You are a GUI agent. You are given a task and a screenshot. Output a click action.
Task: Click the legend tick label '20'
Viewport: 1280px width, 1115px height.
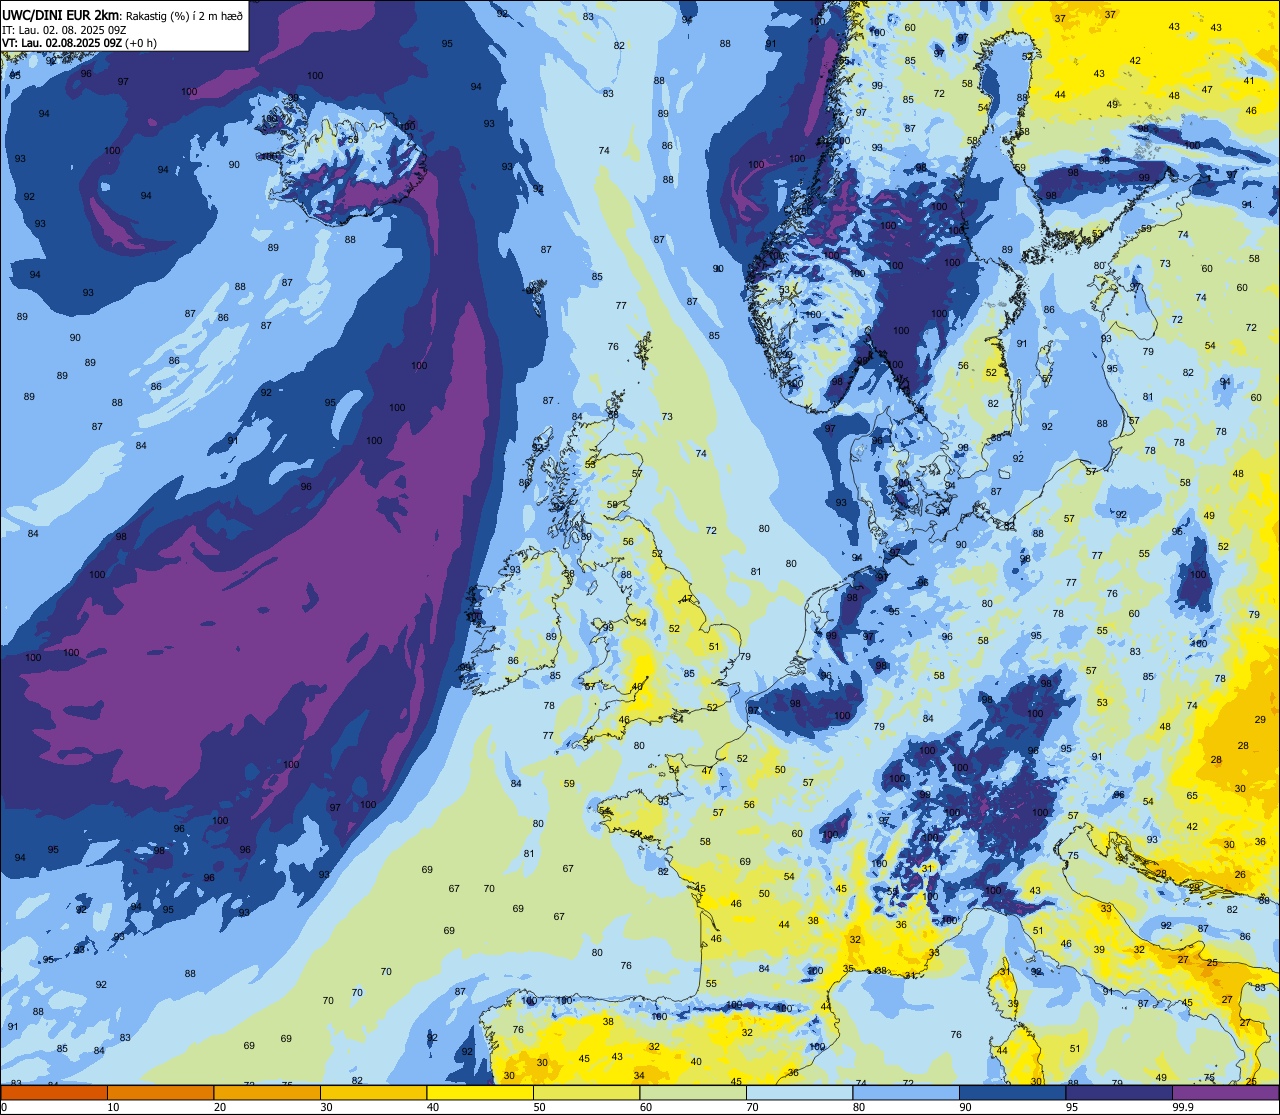tap(220, 1107)
